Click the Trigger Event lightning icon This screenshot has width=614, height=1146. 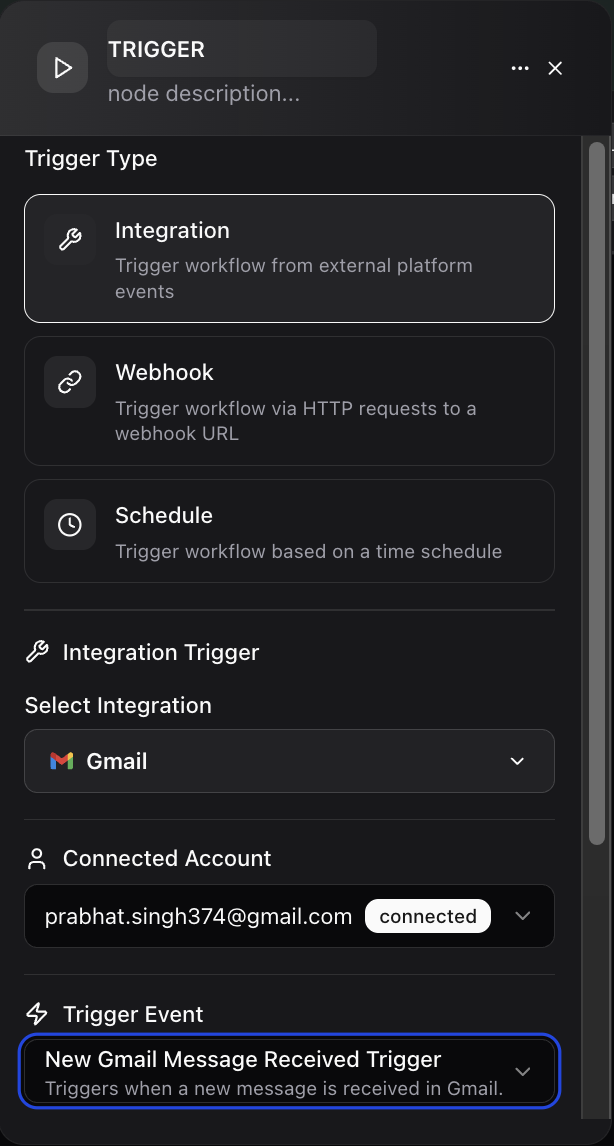[x=37, y=1014]
